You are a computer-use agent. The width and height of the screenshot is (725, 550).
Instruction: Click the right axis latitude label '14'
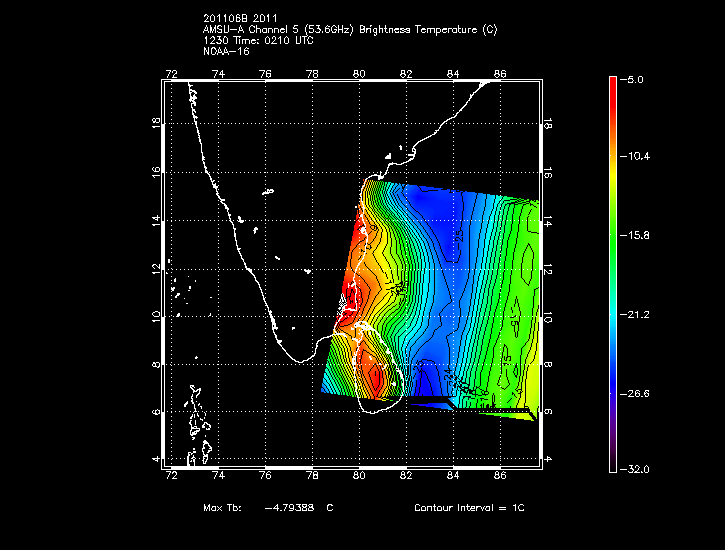(x=547, y=222)
